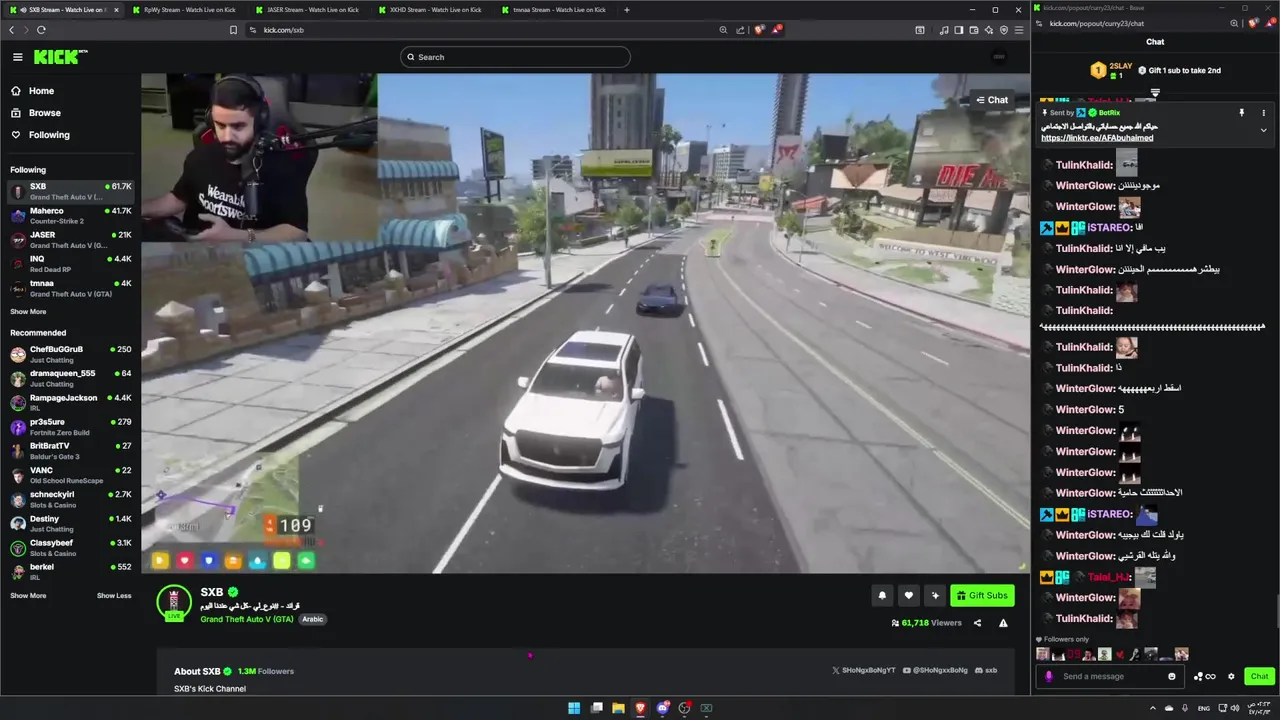Open the linktr.ee link in pinned message
Image resolution: width=1280 pixels, height=720 pixels.
(x=1097, y=138)
